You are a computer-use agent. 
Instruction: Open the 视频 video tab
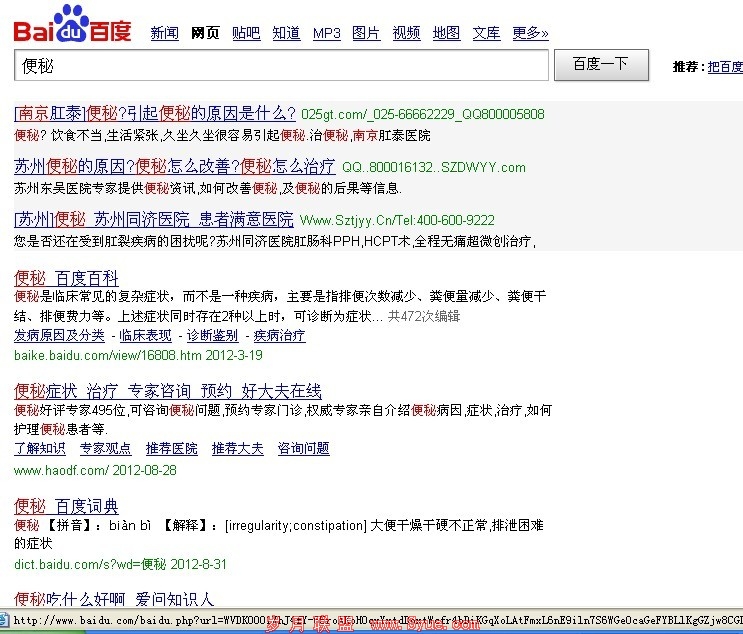406,33
